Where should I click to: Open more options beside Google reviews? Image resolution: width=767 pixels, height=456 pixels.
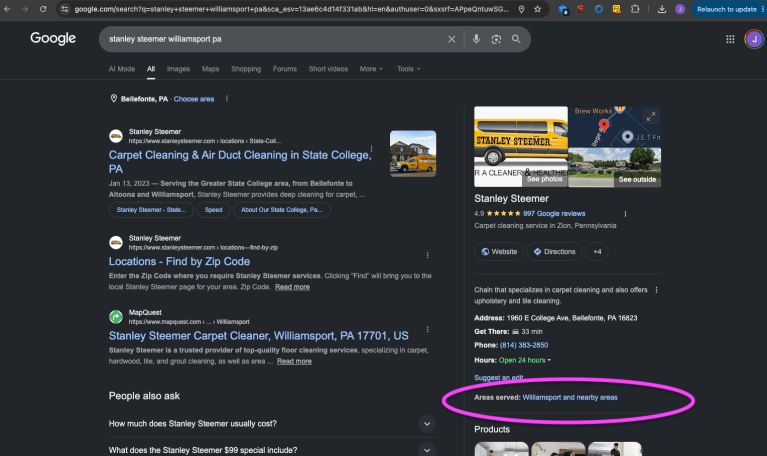[625, 214]
